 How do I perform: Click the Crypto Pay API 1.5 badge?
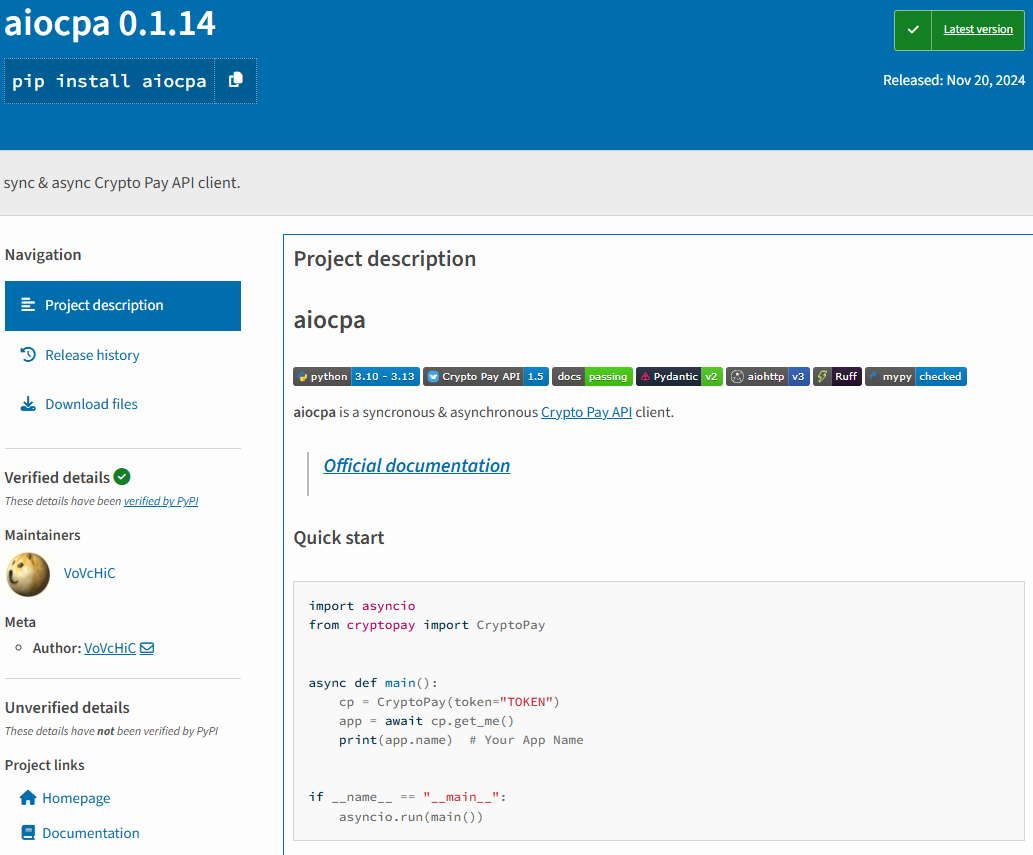pos(486,376)
